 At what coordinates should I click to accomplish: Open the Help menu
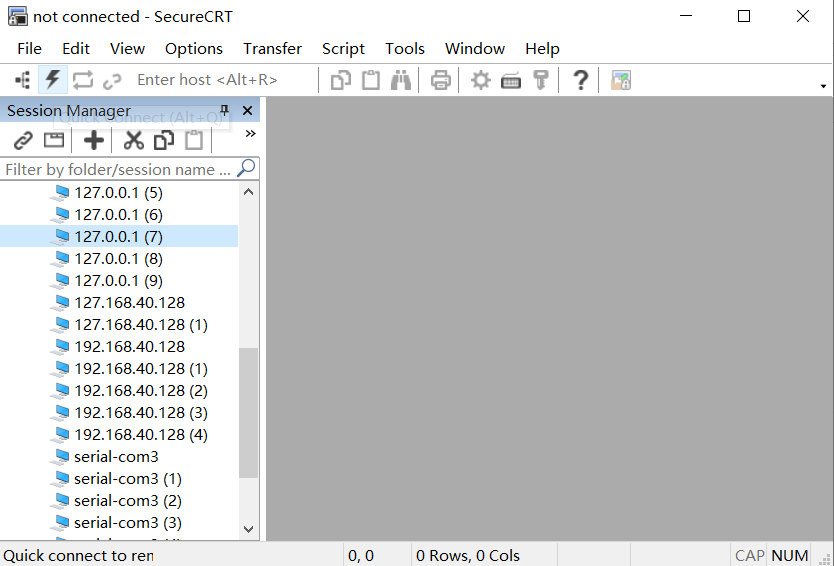542,48
